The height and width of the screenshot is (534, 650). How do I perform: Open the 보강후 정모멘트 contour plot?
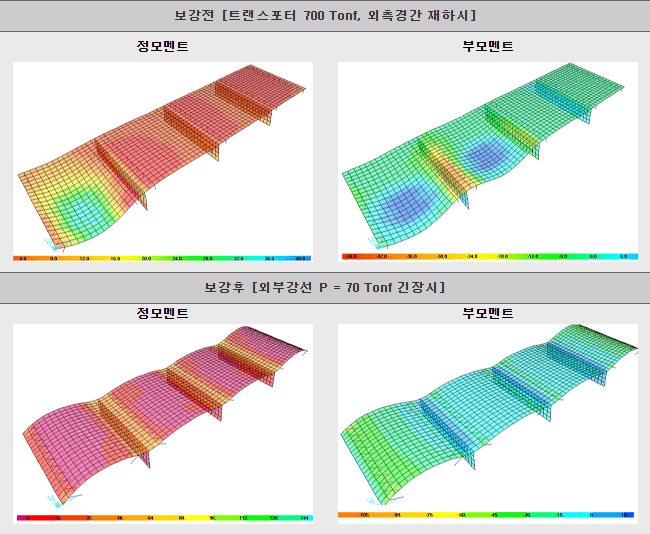point(163,415)
